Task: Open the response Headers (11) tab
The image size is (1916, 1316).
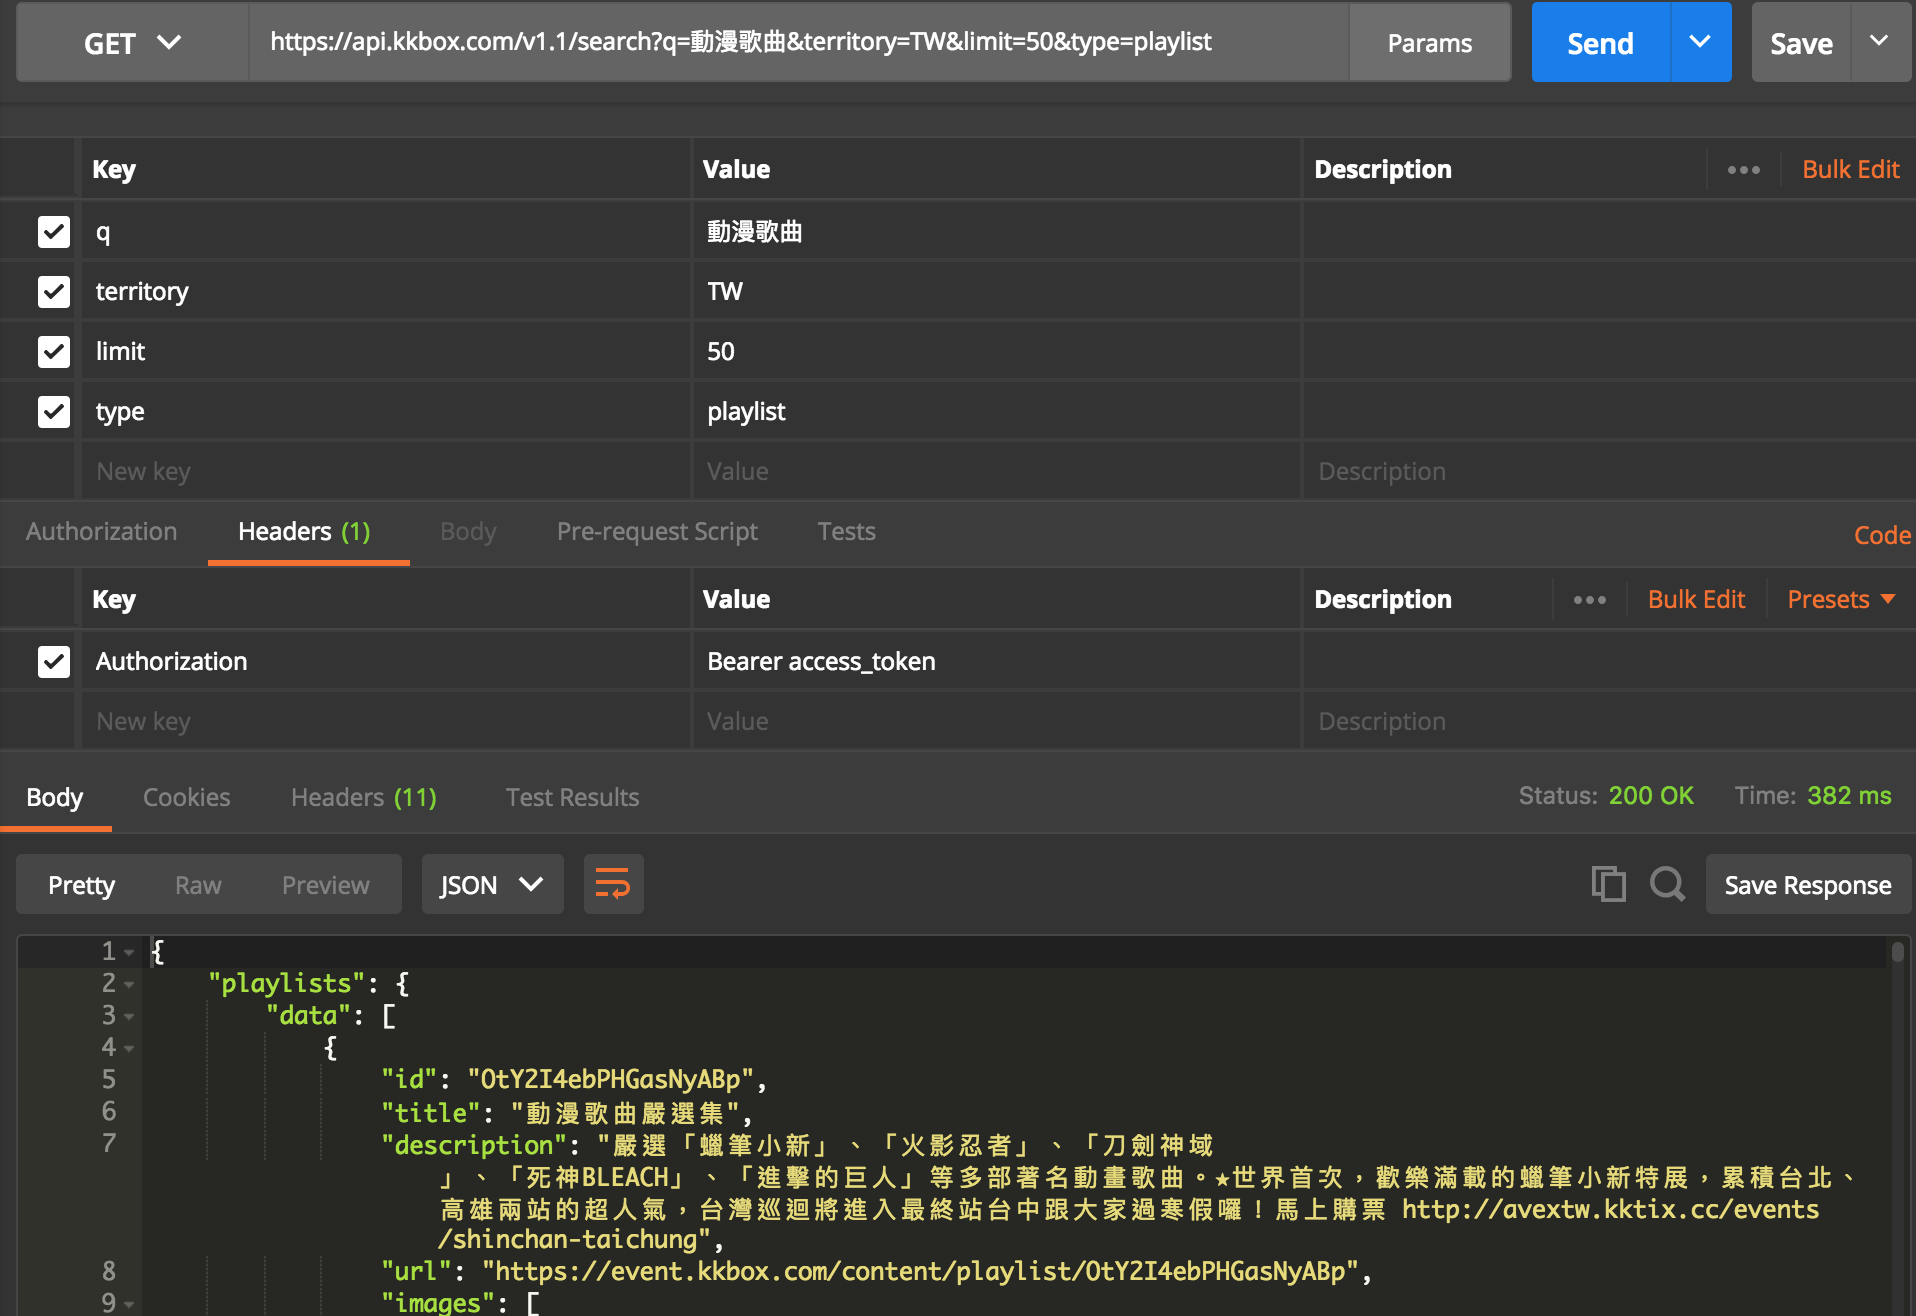Action: coord(364,798)
